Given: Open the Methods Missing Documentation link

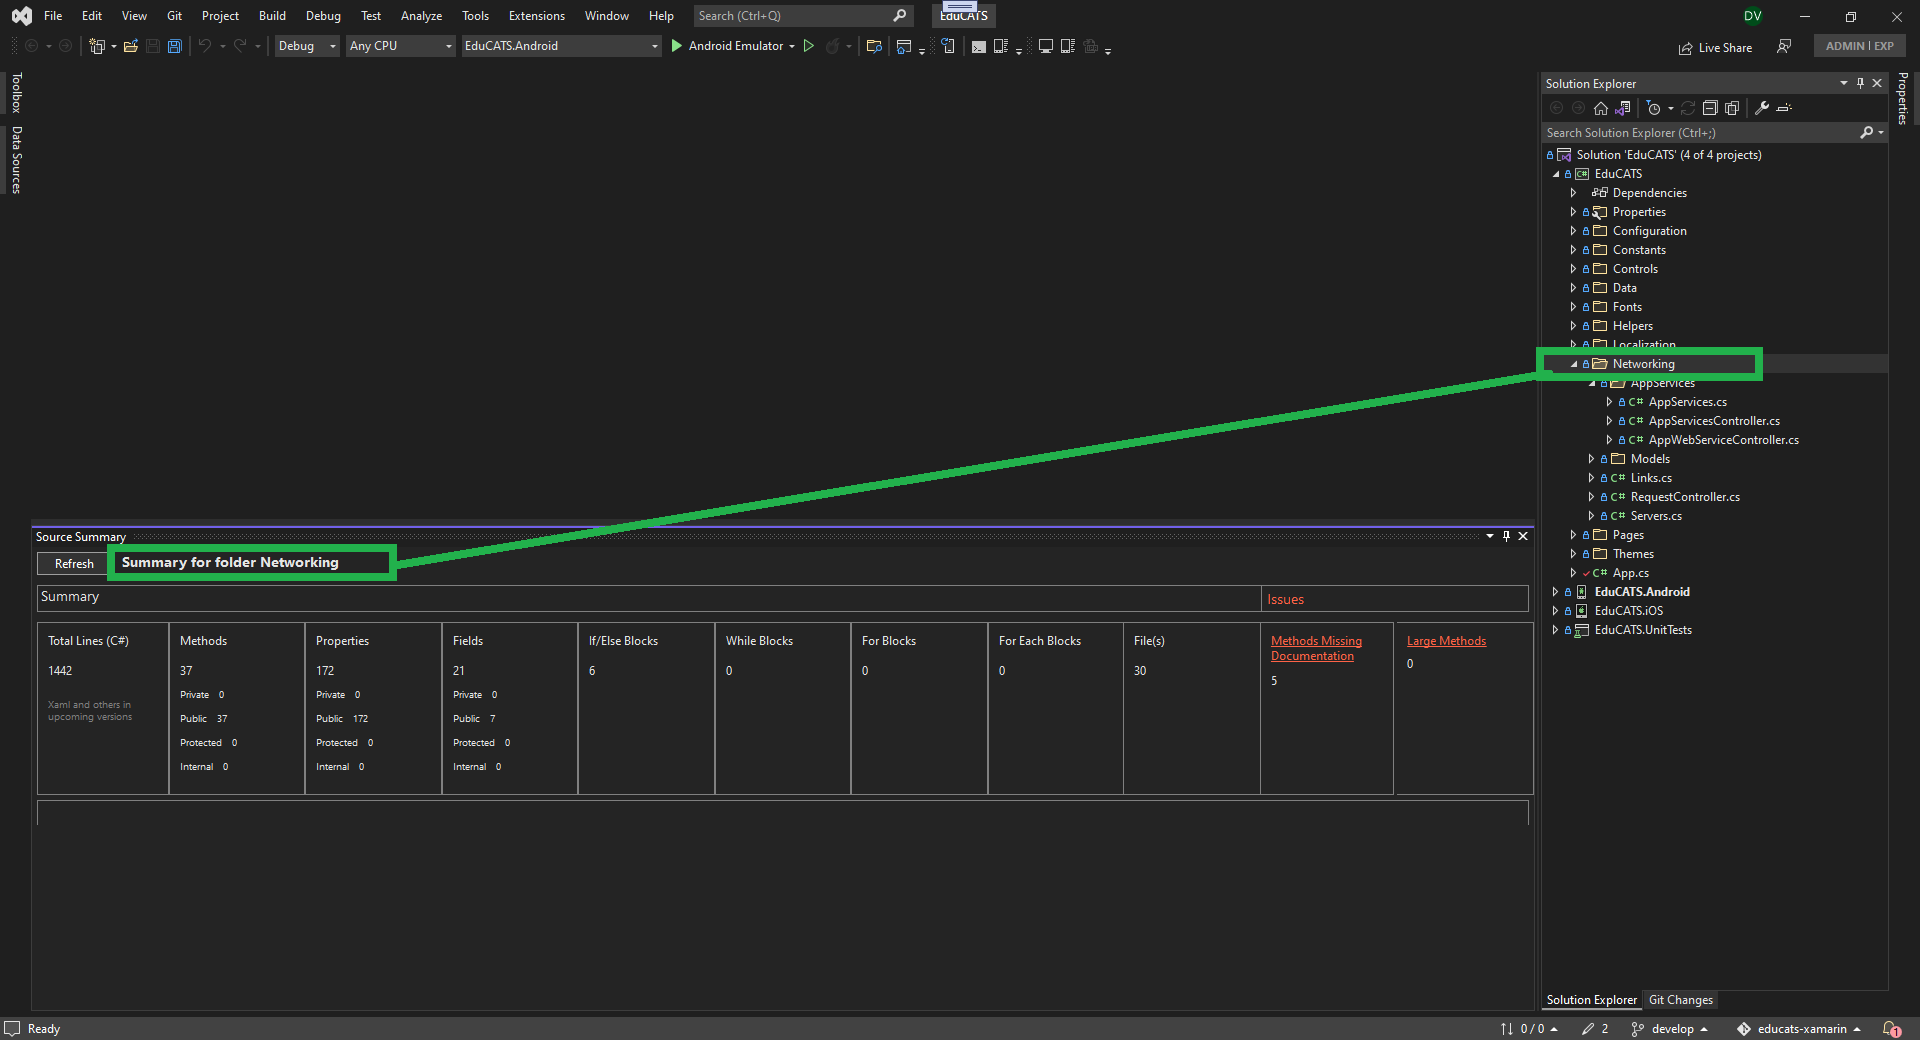Looking at the screenshot, I should click(x=1316, y=648).
